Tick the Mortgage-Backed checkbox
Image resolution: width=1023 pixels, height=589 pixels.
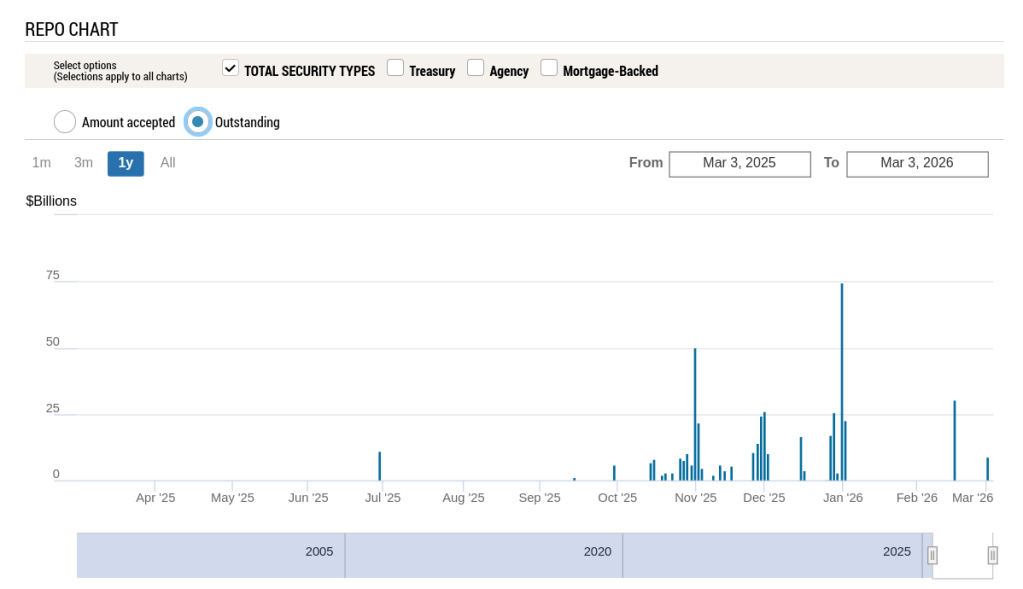[549, 68]
